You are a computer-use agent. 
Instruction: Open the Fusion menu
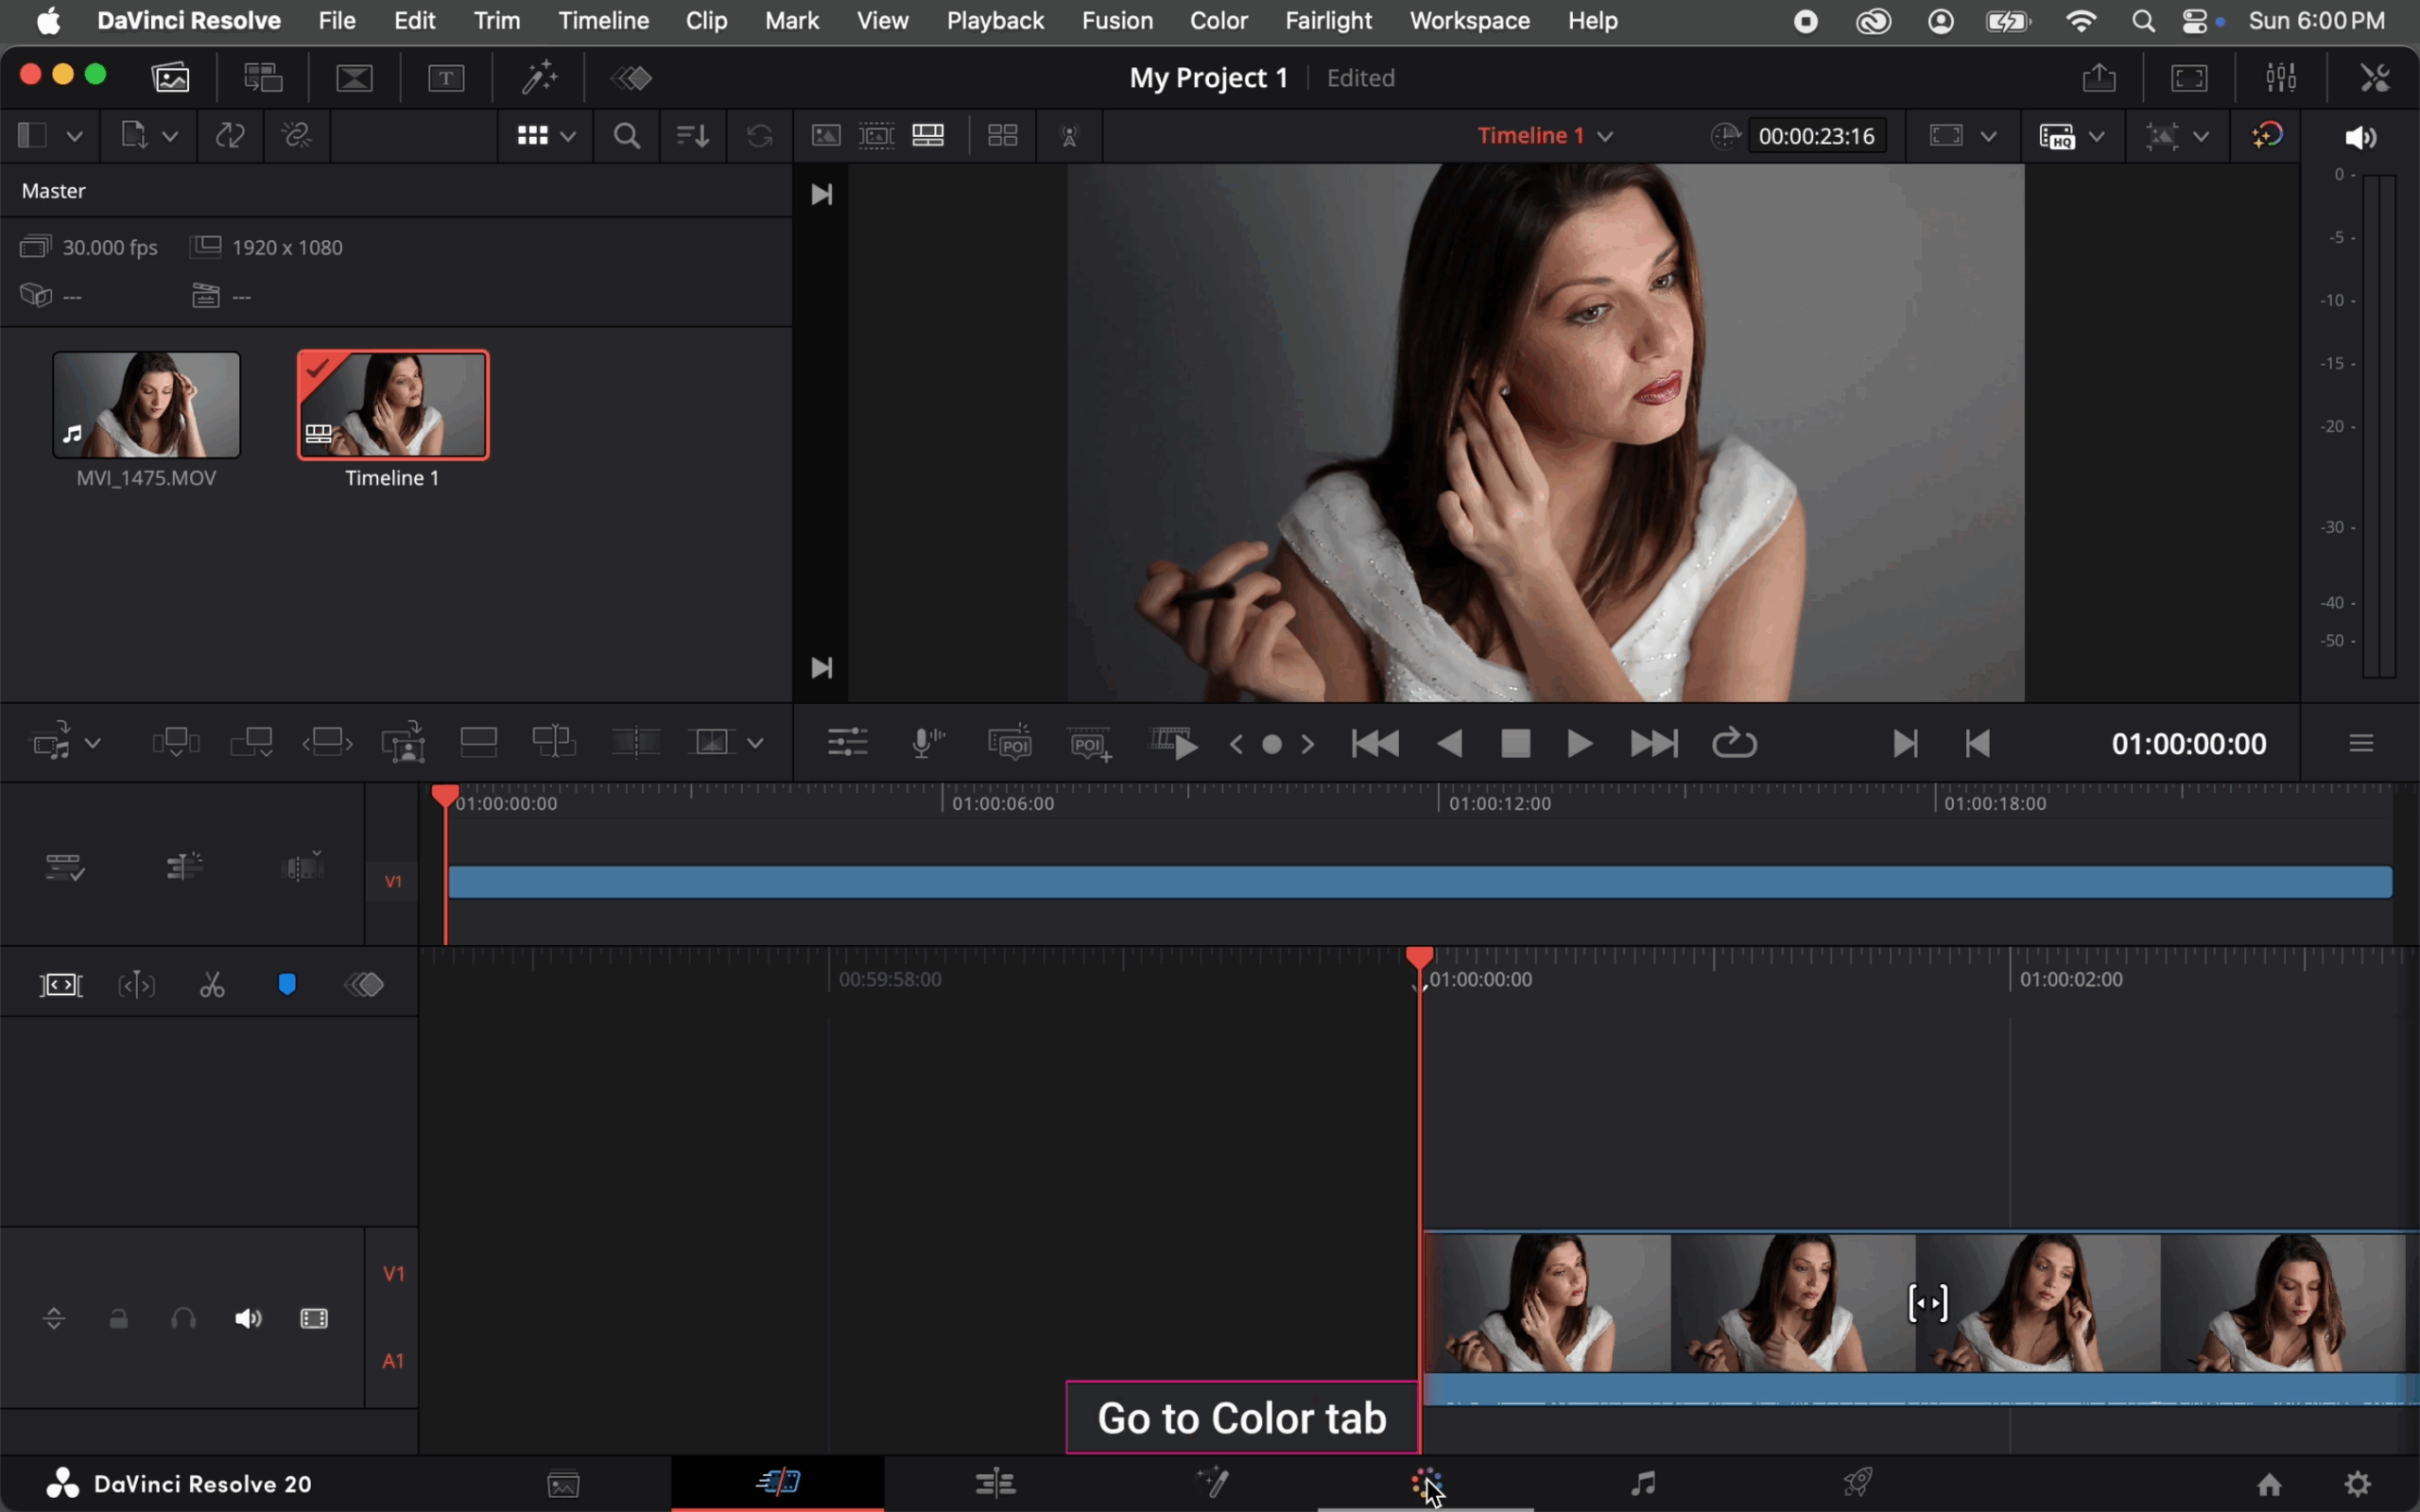click(1117, 20)
